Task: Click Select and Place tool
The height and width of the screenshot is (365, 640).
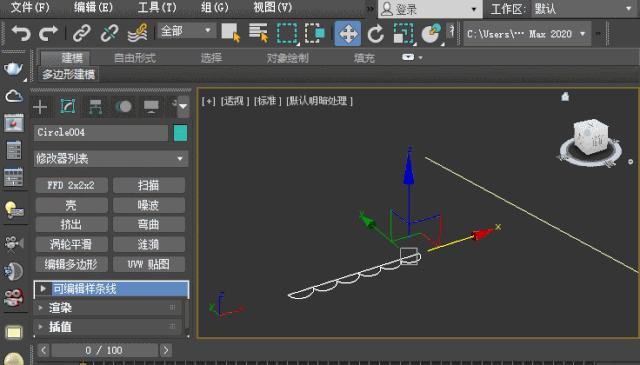Action: click(x=431, y=33)
